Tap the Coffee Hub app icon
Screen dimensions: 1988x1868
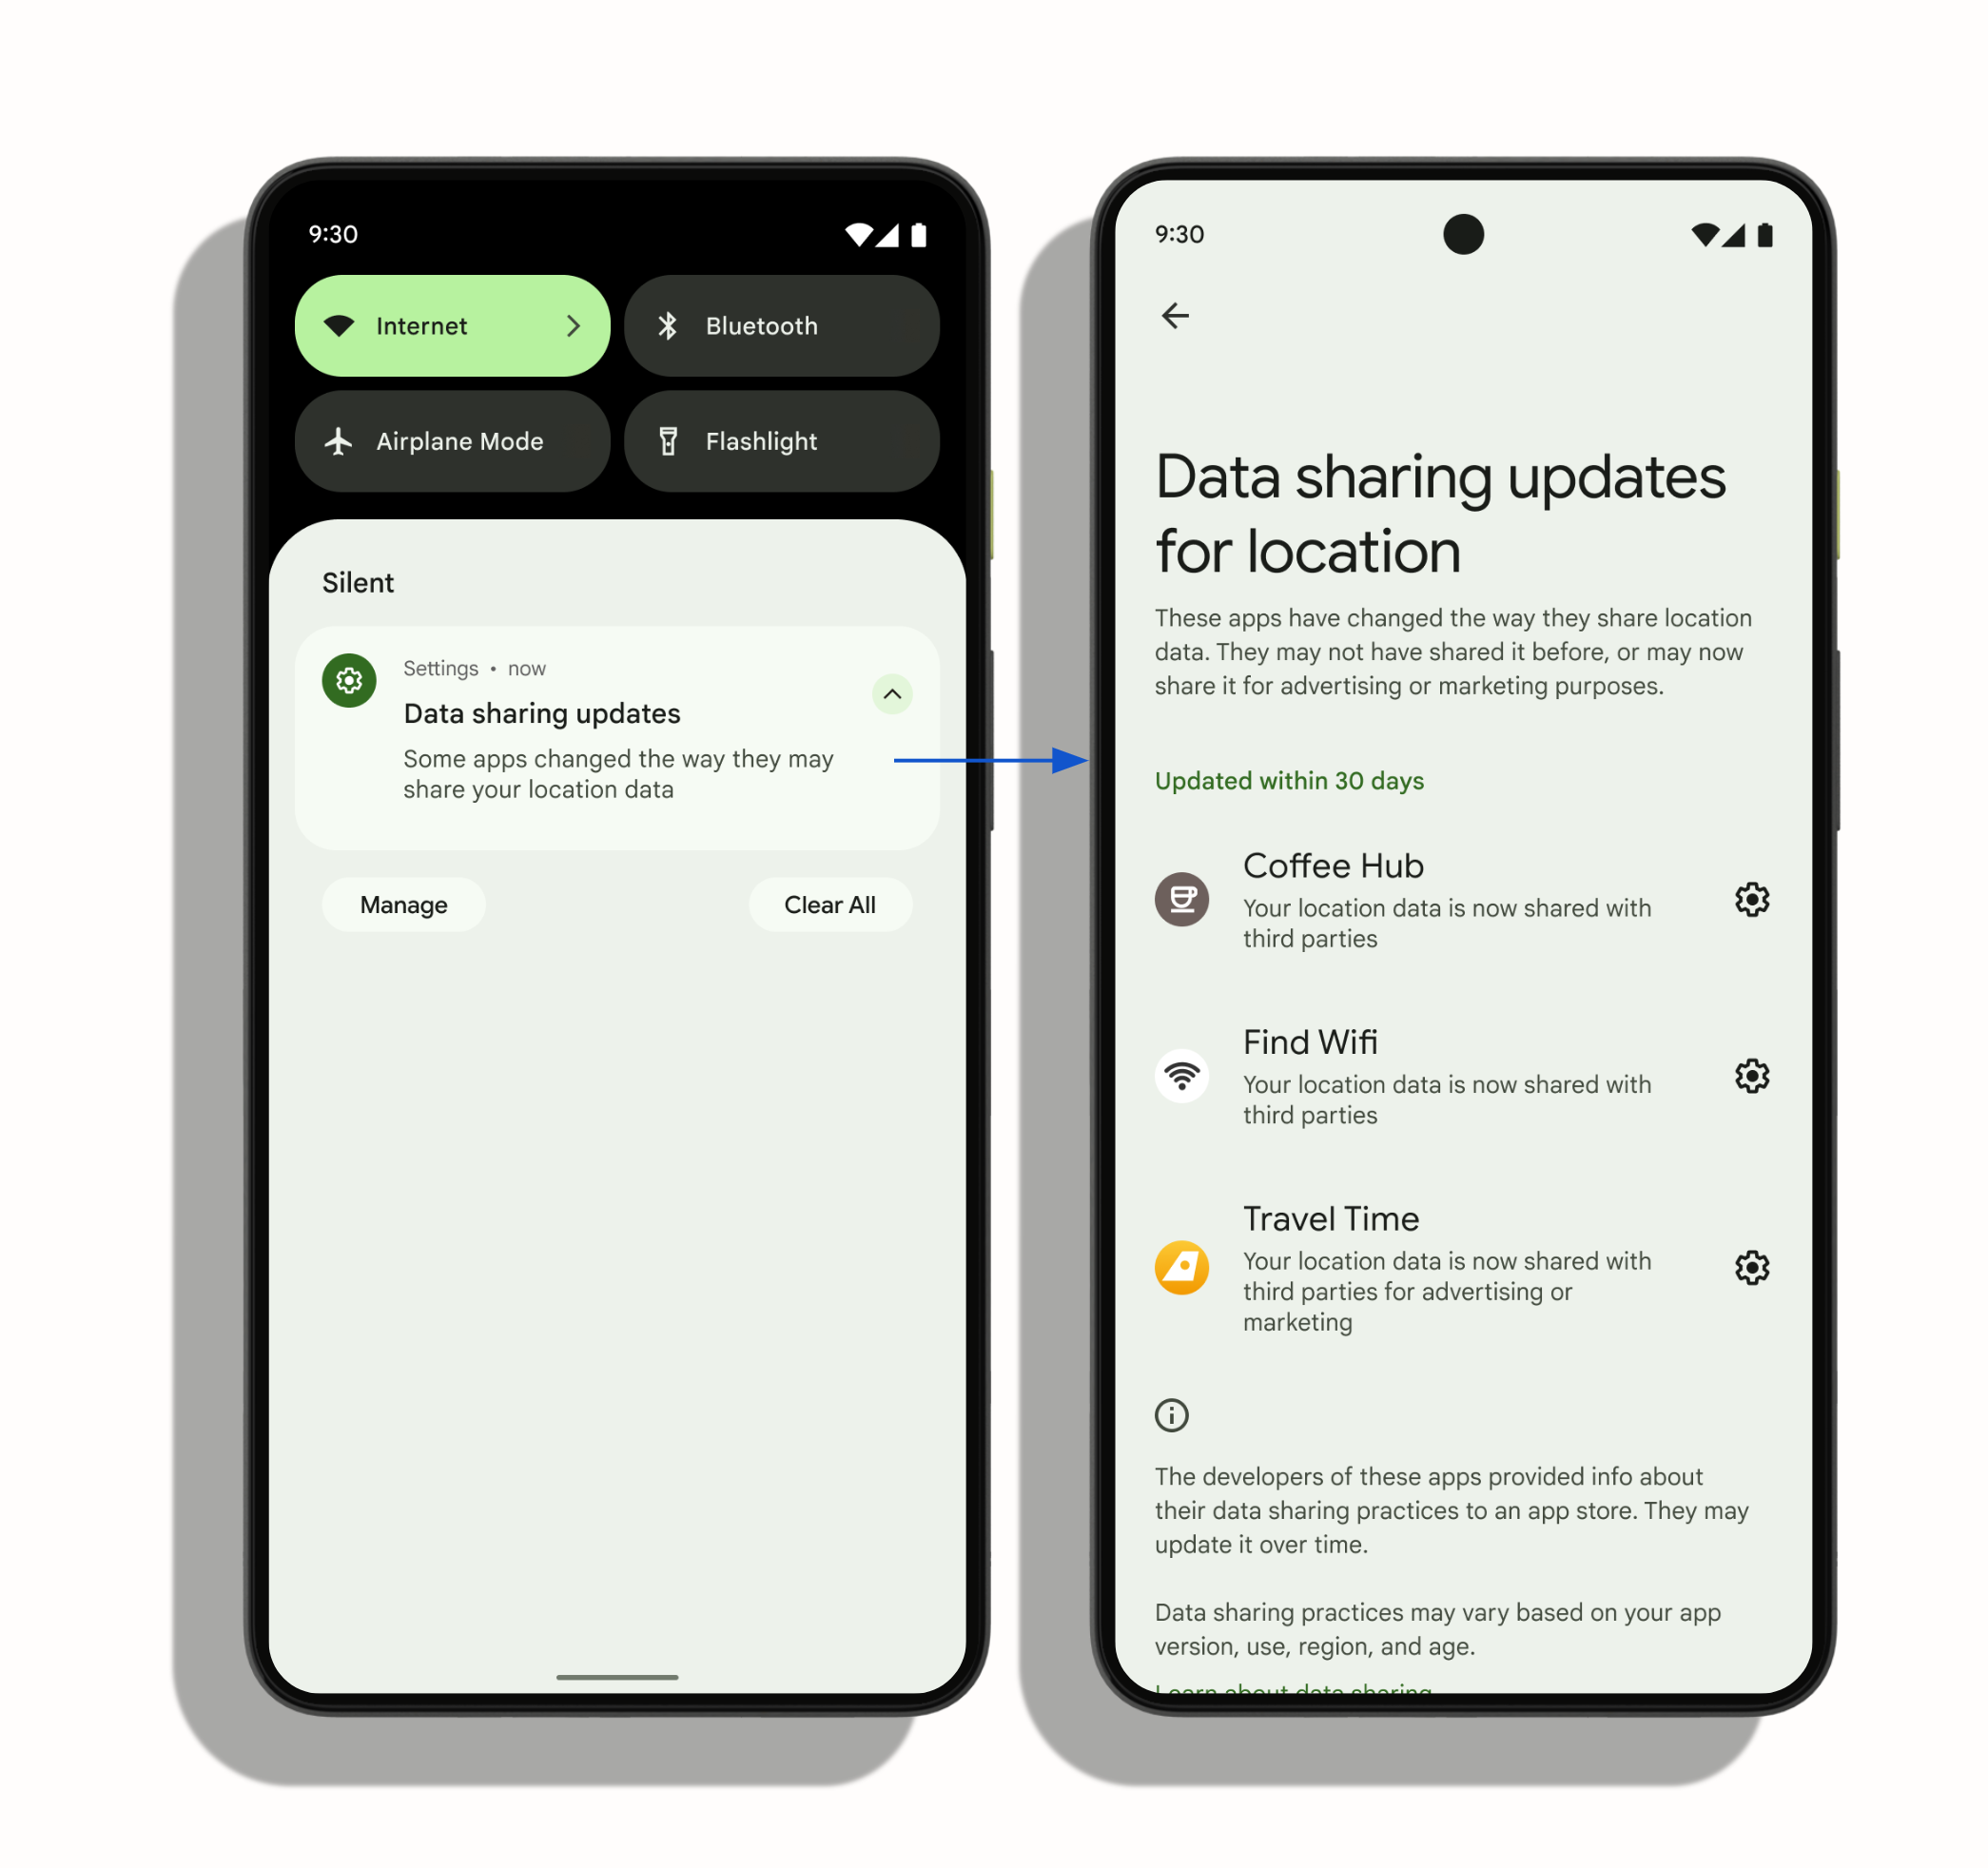point(1179,901)
